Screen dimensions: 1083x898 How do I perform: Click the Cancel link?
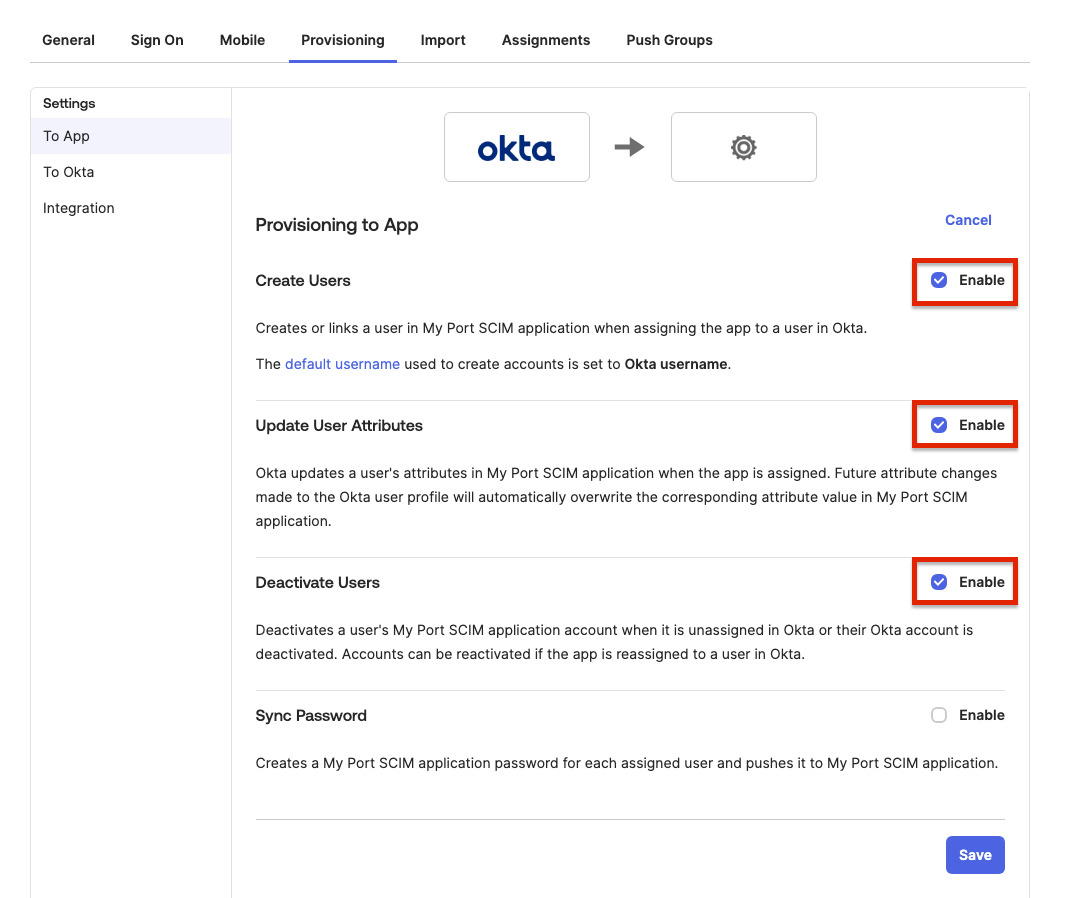[x=968, y=220]
